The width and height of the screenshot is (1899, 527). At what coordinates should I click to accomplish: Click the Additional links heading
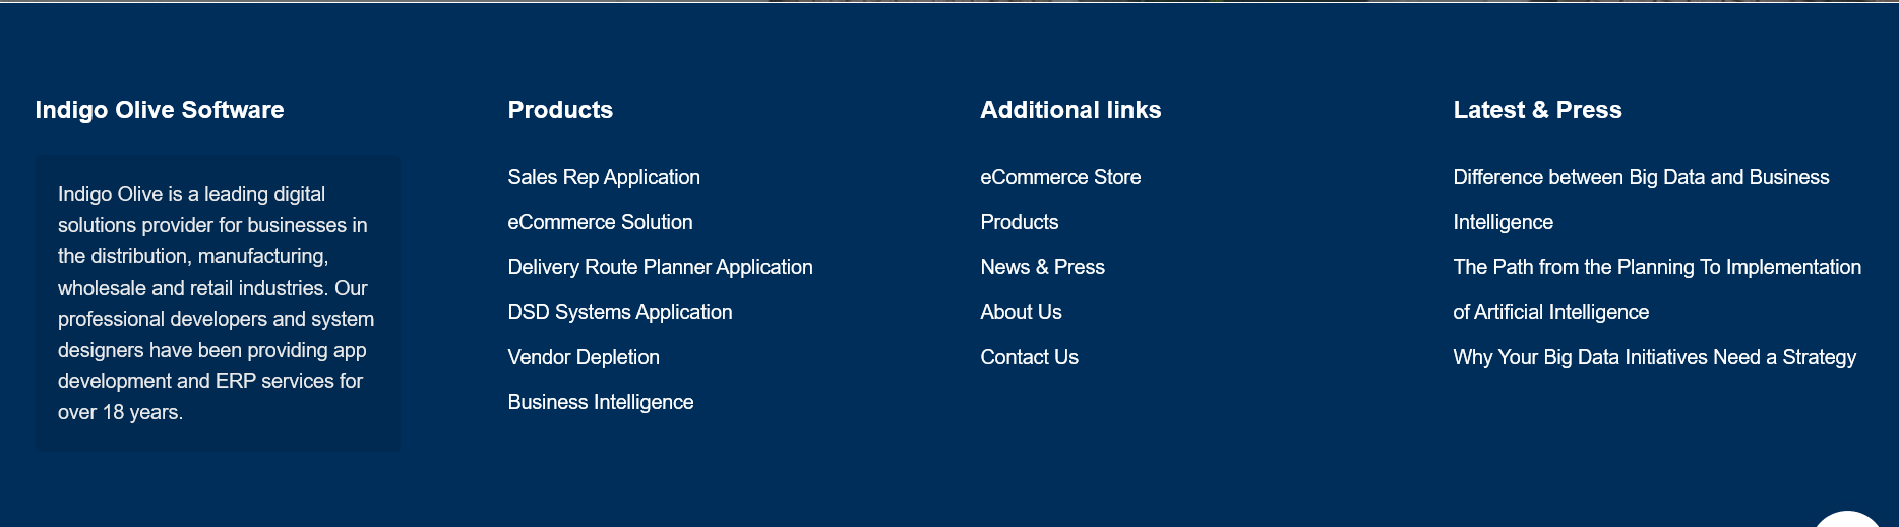pos(1070,110)
